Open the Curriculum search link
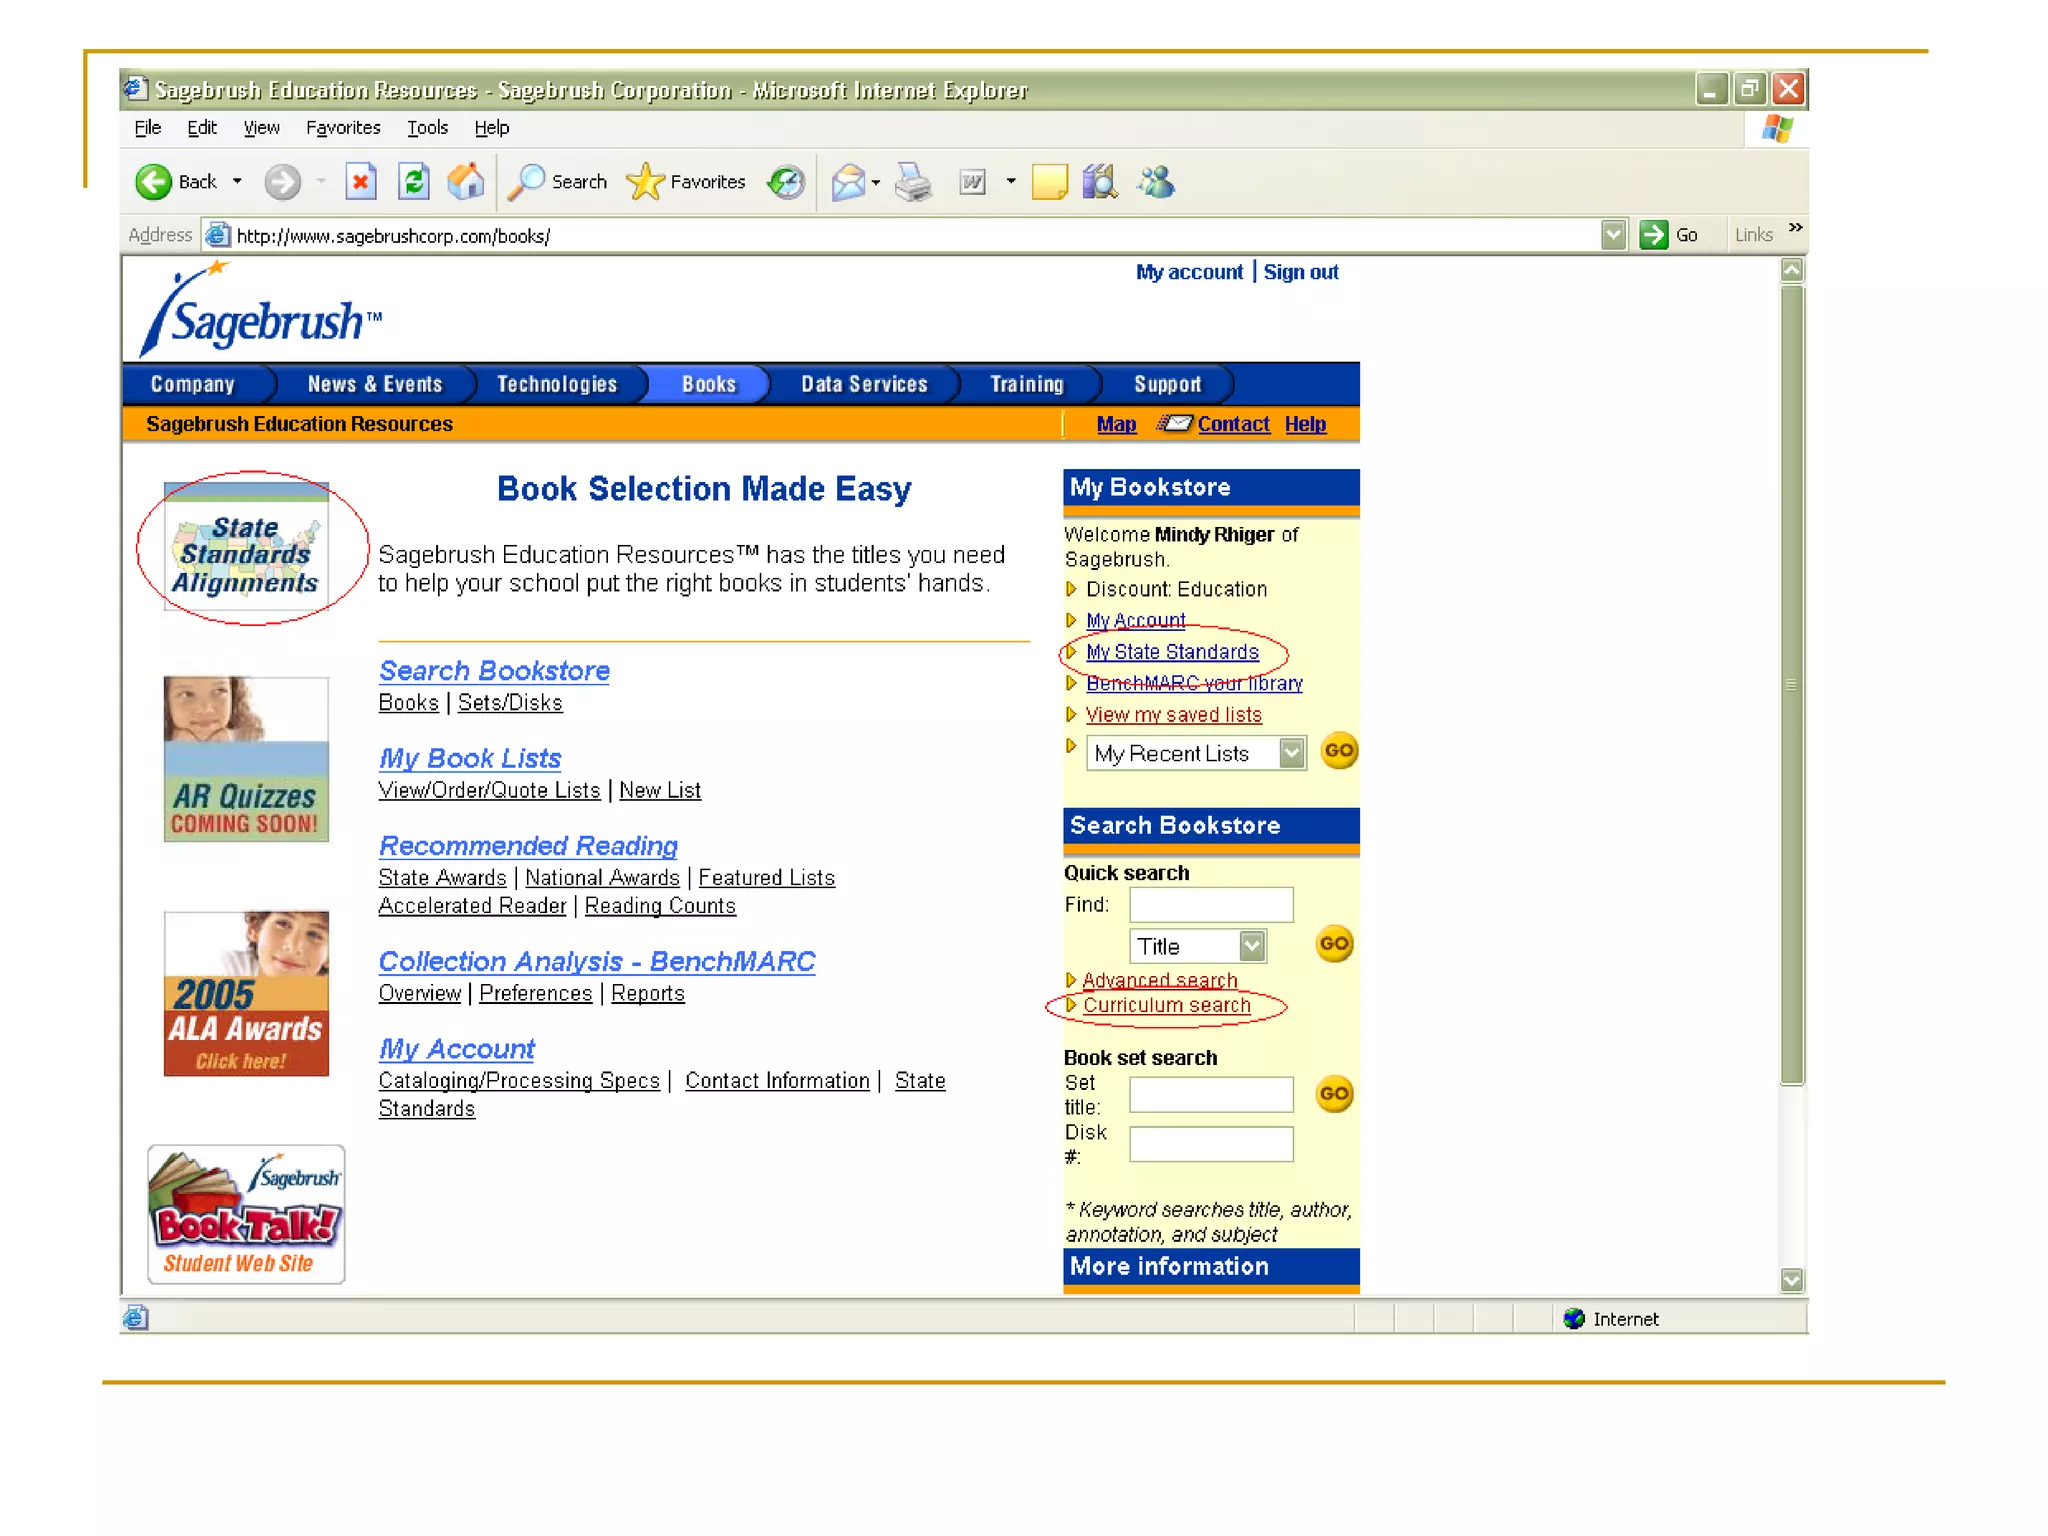Screen dimensions: 2048x1536 (1166, 1005)
